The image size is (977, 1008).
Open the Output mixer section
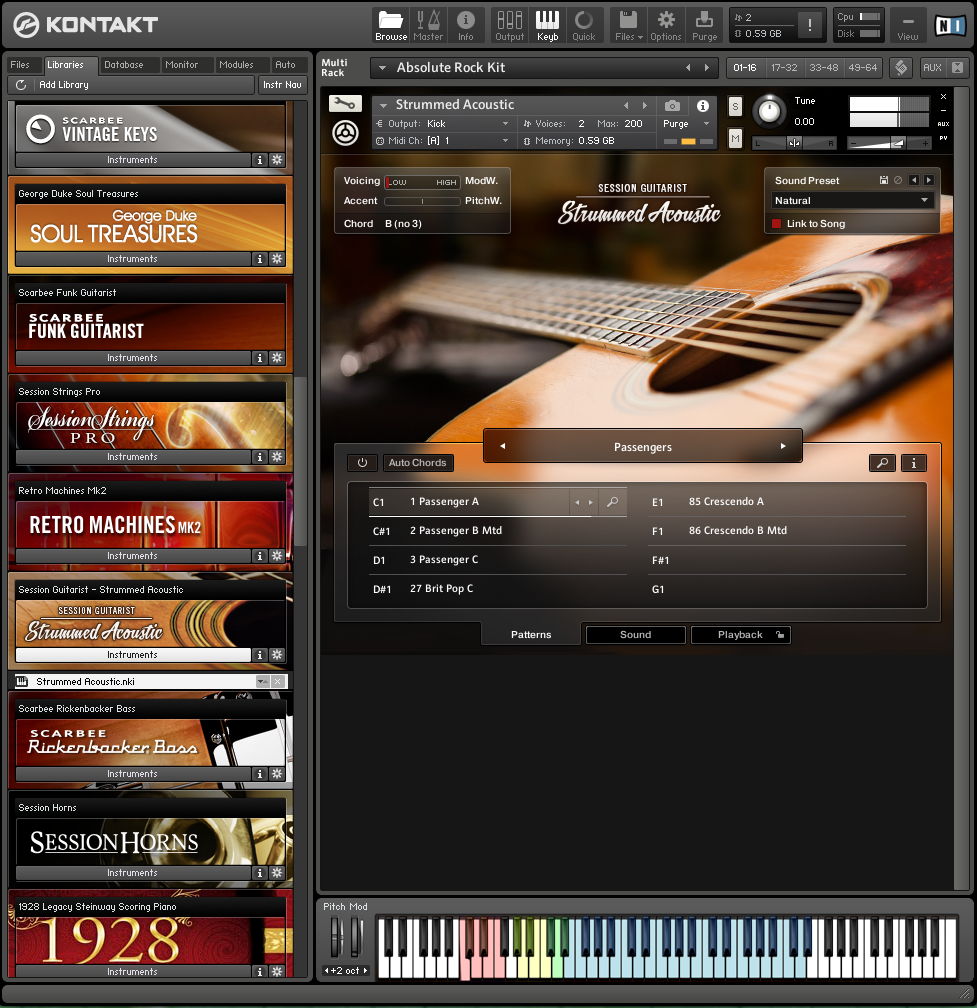coord(510,26)
